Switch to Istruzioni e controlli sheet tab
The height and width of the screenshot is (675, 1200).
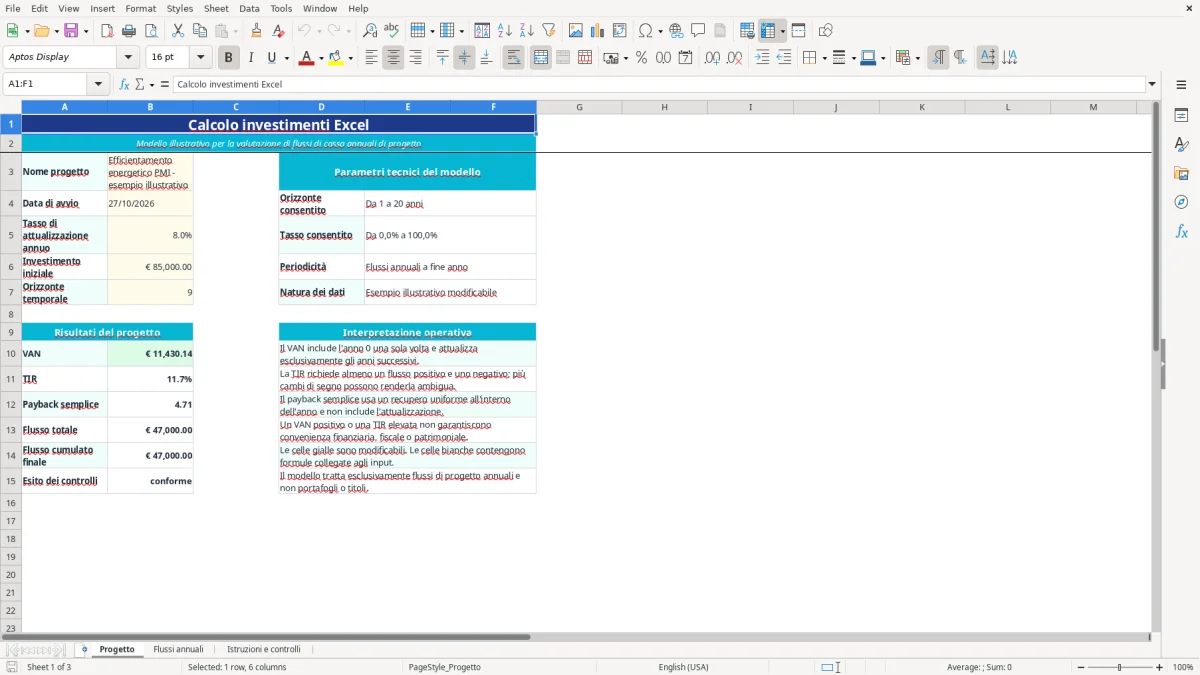(264, 649)
